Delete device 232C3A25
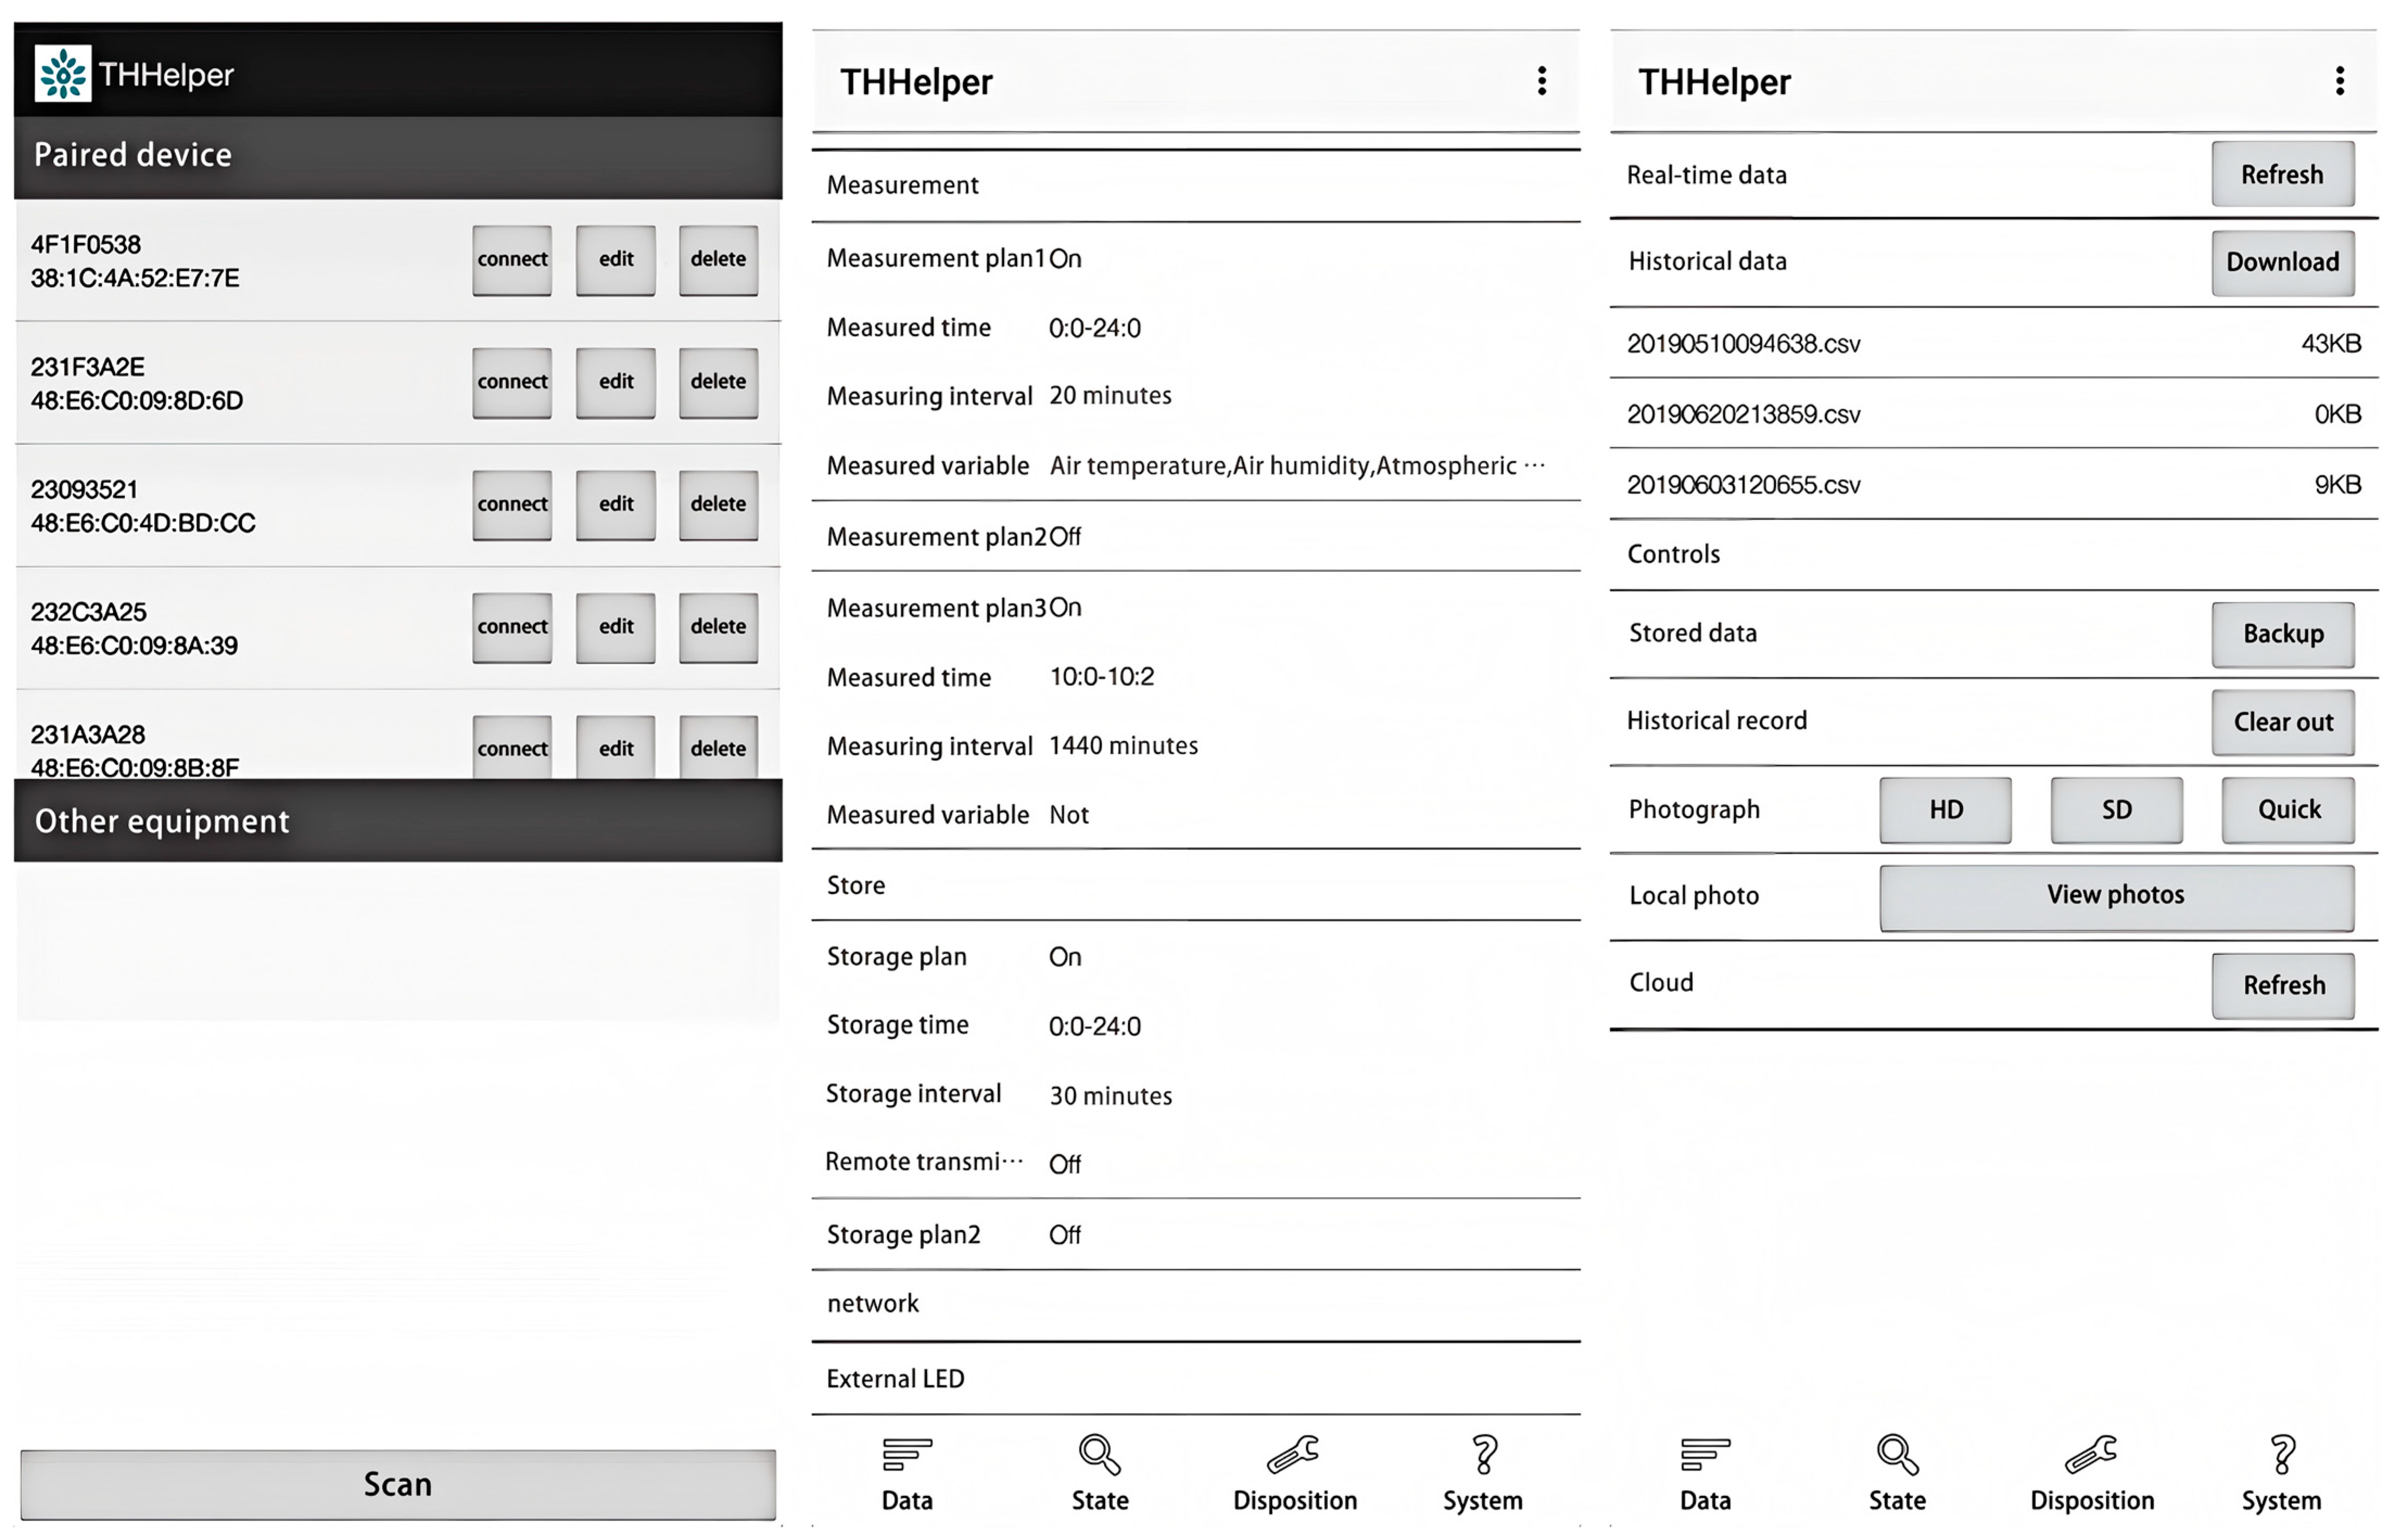This screenshot has width=2401, height=1540. (720, 629)
